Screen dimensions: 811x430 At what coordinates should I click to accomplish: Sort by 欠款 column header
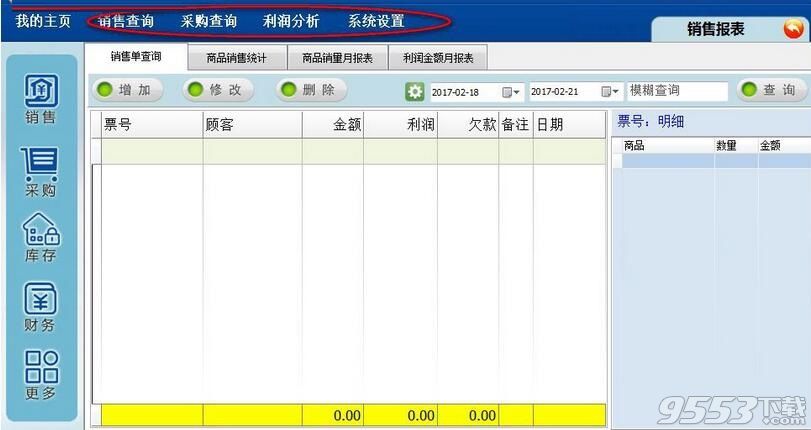pos(468,125)
